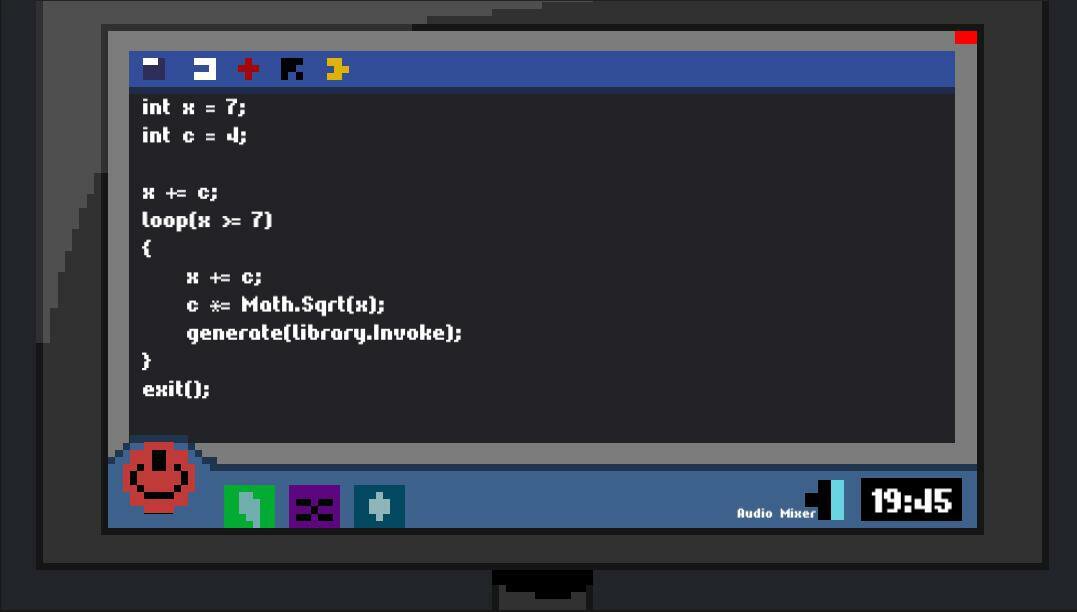Click the red plus icon in the toolbar
The width and height of the screenshot is (1077, 612).
click(248, 69)
